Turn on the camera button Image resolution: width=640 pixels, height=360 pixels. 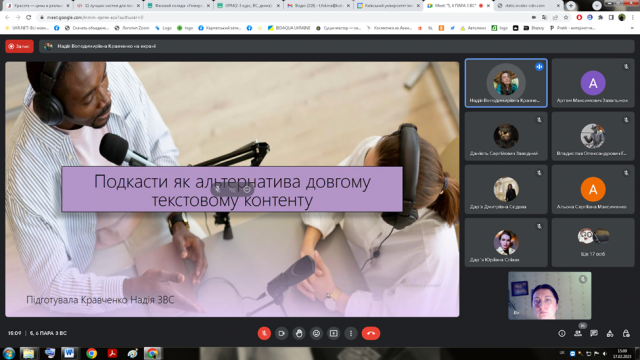(x=281, y=333)
